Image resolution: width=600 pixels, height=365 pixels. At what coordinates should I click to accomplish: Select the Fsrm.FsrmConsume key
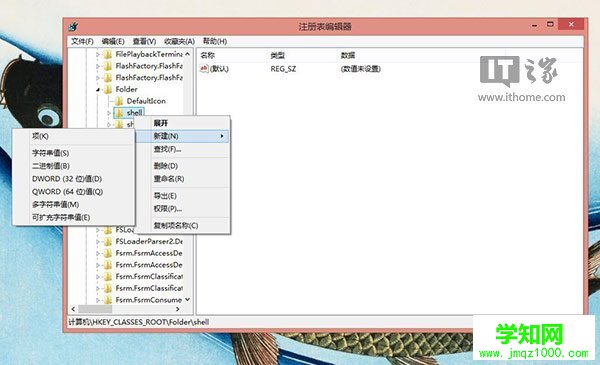tap(148, 300)
